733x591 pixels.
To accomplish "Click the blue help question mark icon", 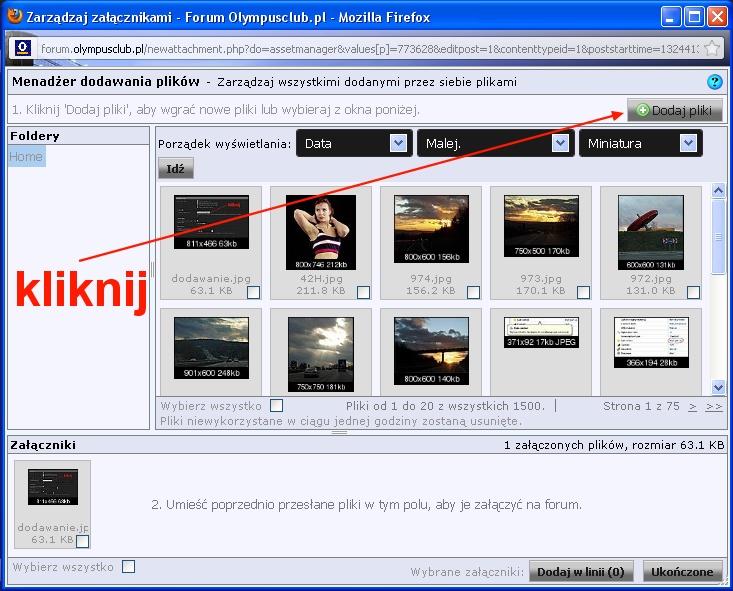I will coord(714,82).
